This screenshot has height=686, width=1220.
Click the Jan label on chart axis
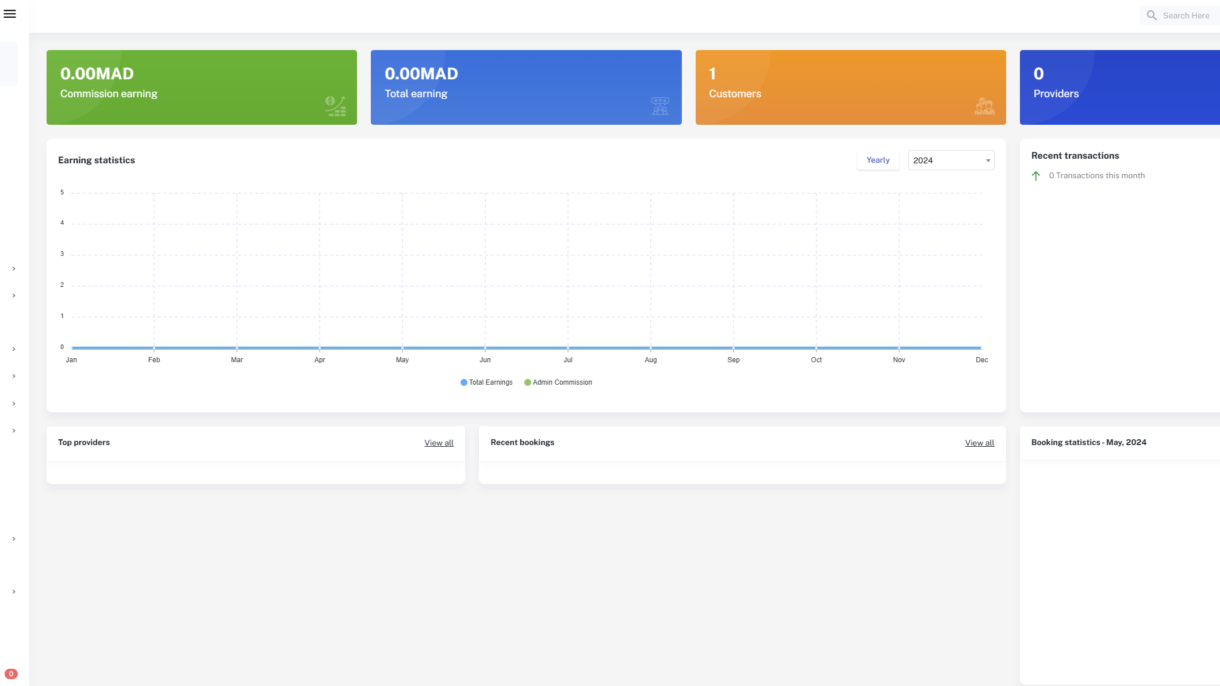click(x=71, y=360)
